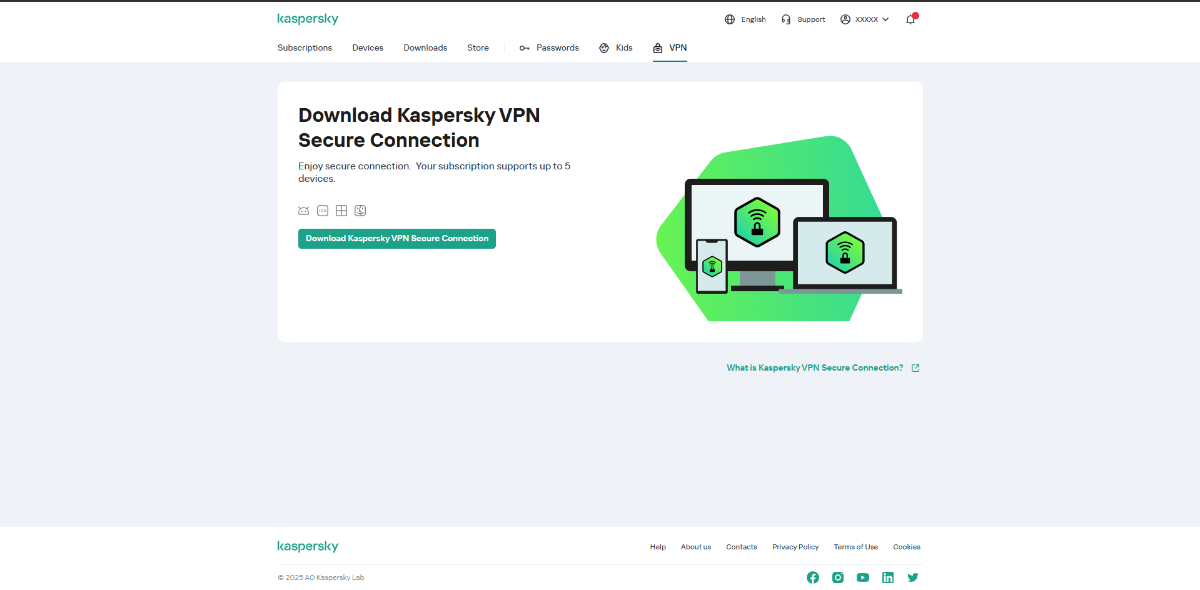Image resolution: width=1200 pixels, height=590 pixels.
Task: Switch to the Passwords tab
Action: pyautogui.click(x=549, y=48)
